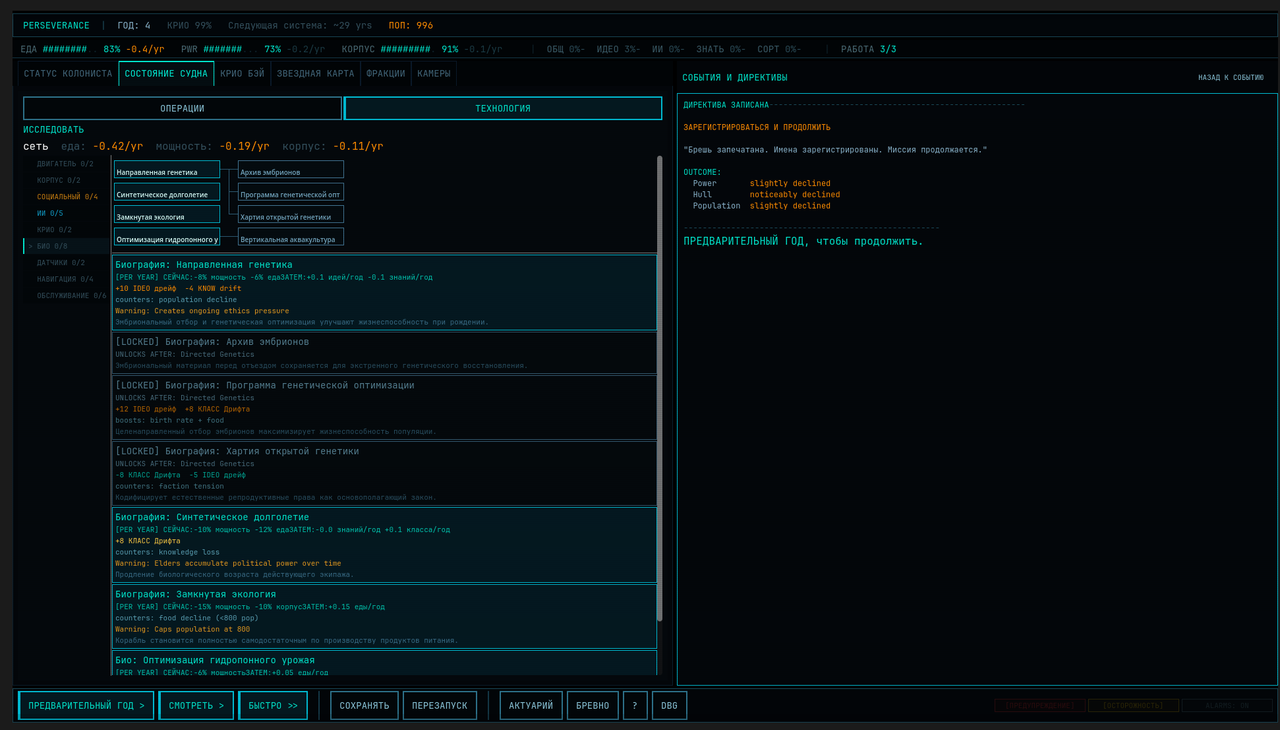Select the ТЕХНОЛОГИЯ sub-tab
This screenshot has height=730, width=1280.
tap(503, 108)
